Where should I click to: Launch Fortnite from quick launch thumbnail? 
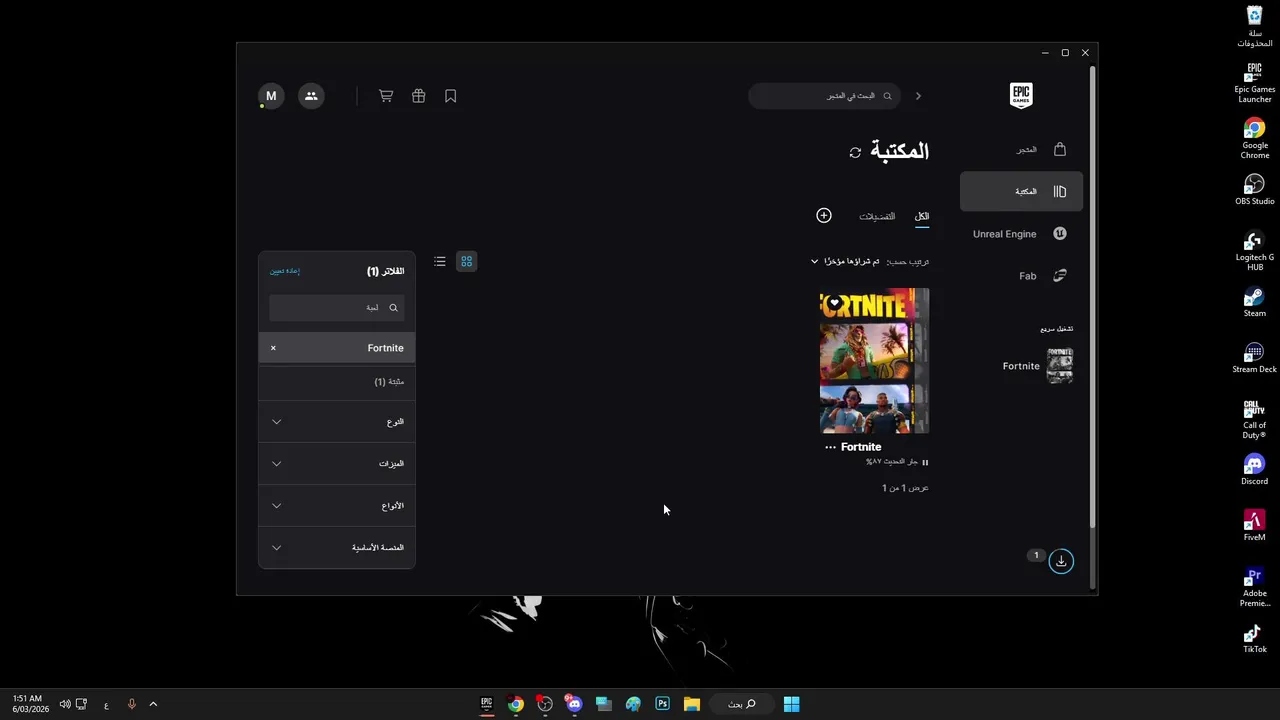click(x=1060, y=366)
